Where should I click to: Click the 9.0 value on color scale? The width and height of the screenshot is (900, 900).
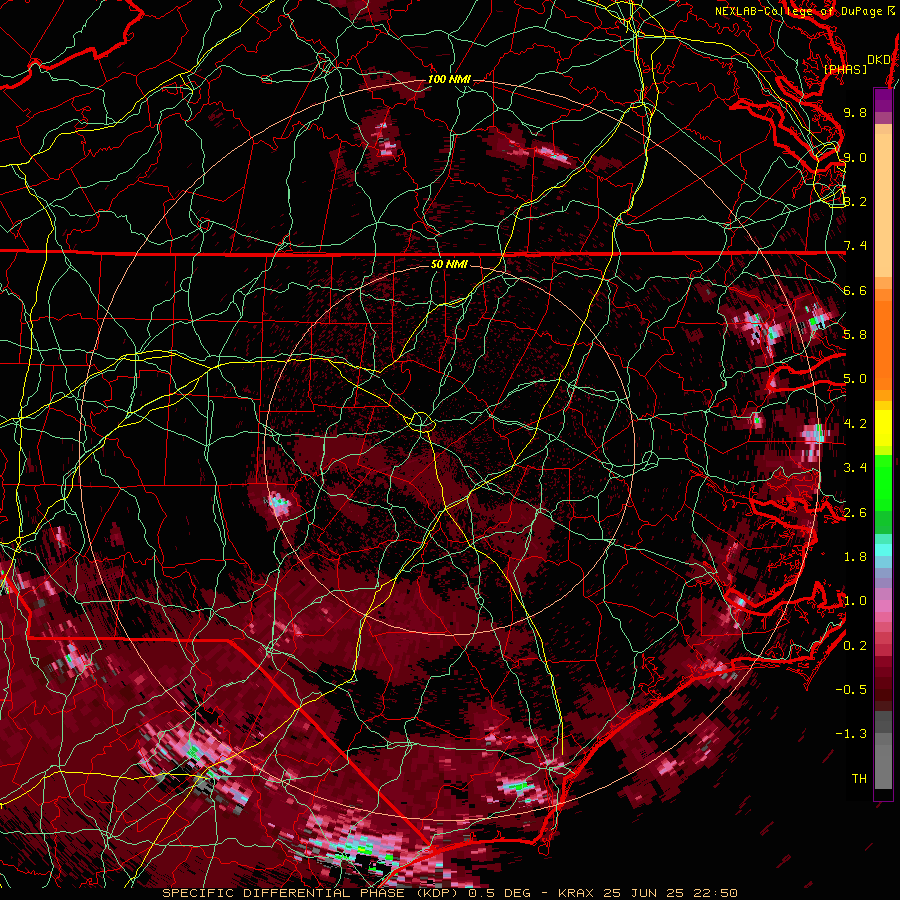(x=855, y=157)
